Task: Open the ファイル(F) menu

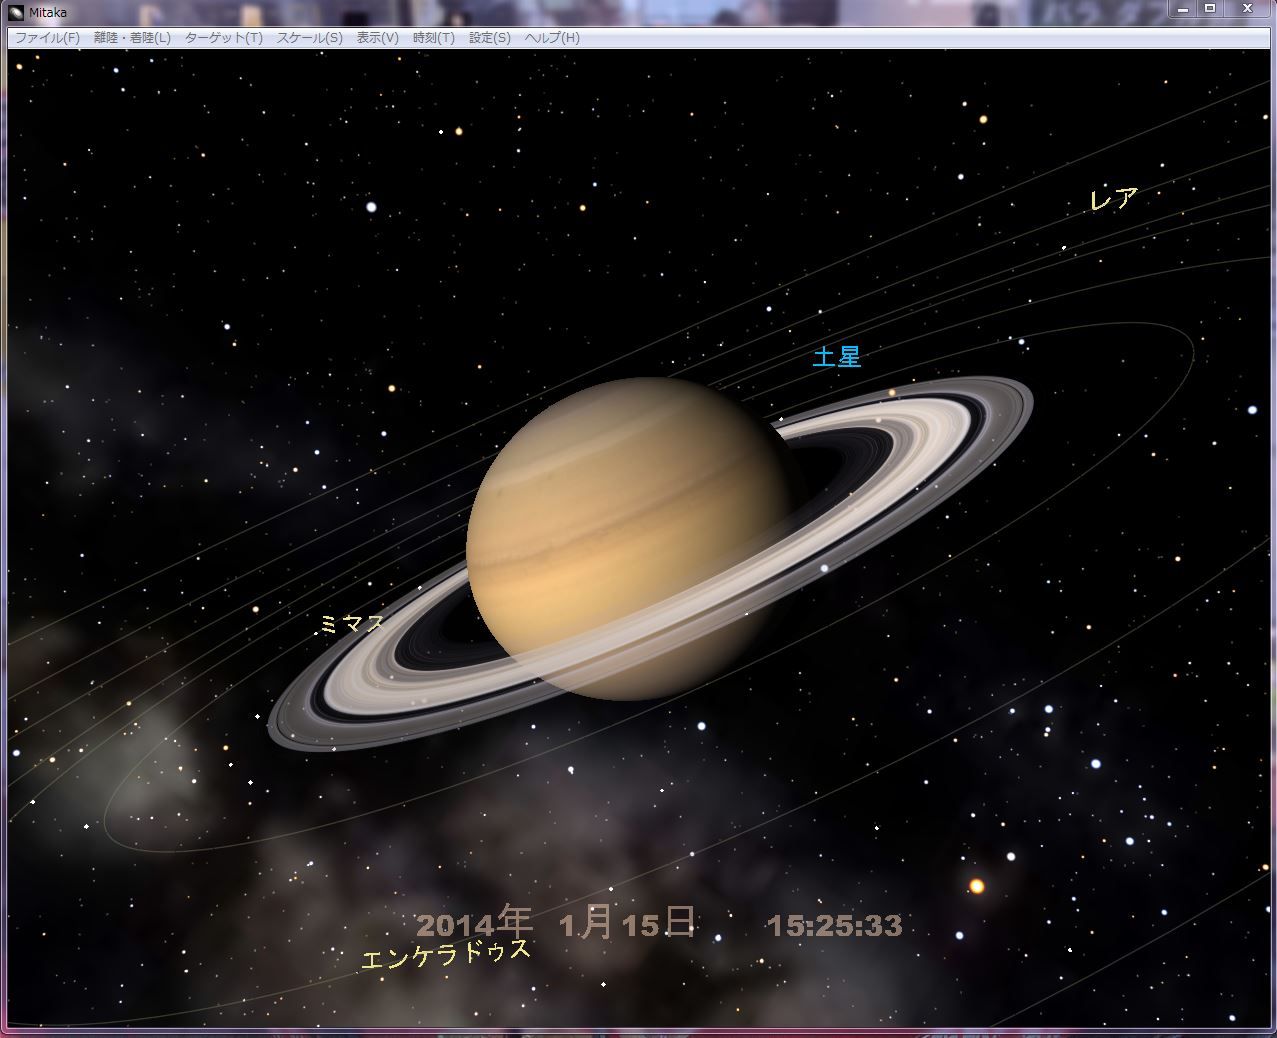Action: click(x=47, y=38)
